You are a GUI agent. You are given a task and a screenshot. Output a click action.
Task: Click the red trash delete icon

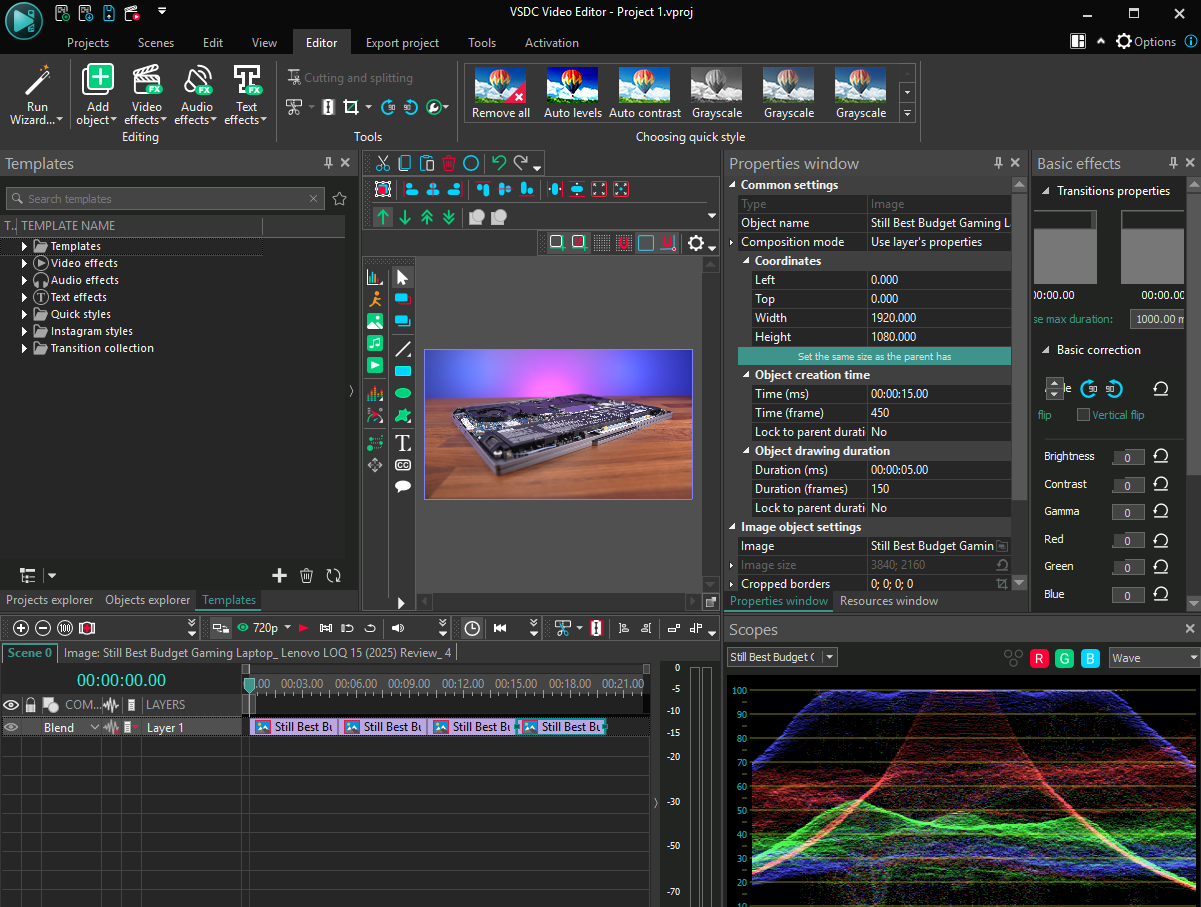click(449, 164)
